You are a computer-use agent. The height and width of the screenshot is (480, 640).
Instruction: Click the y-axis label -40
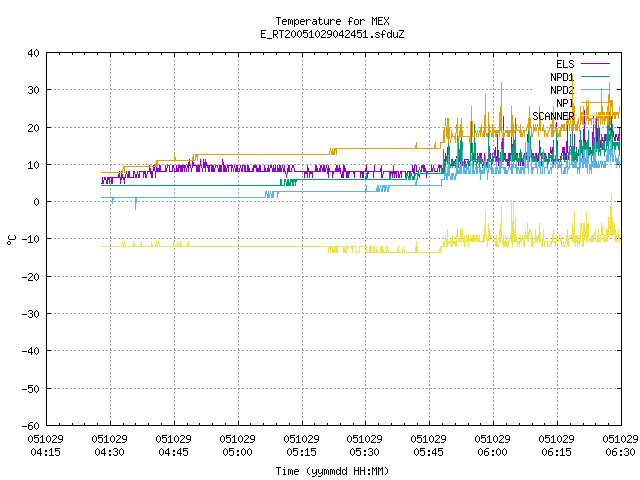(31, 351)
